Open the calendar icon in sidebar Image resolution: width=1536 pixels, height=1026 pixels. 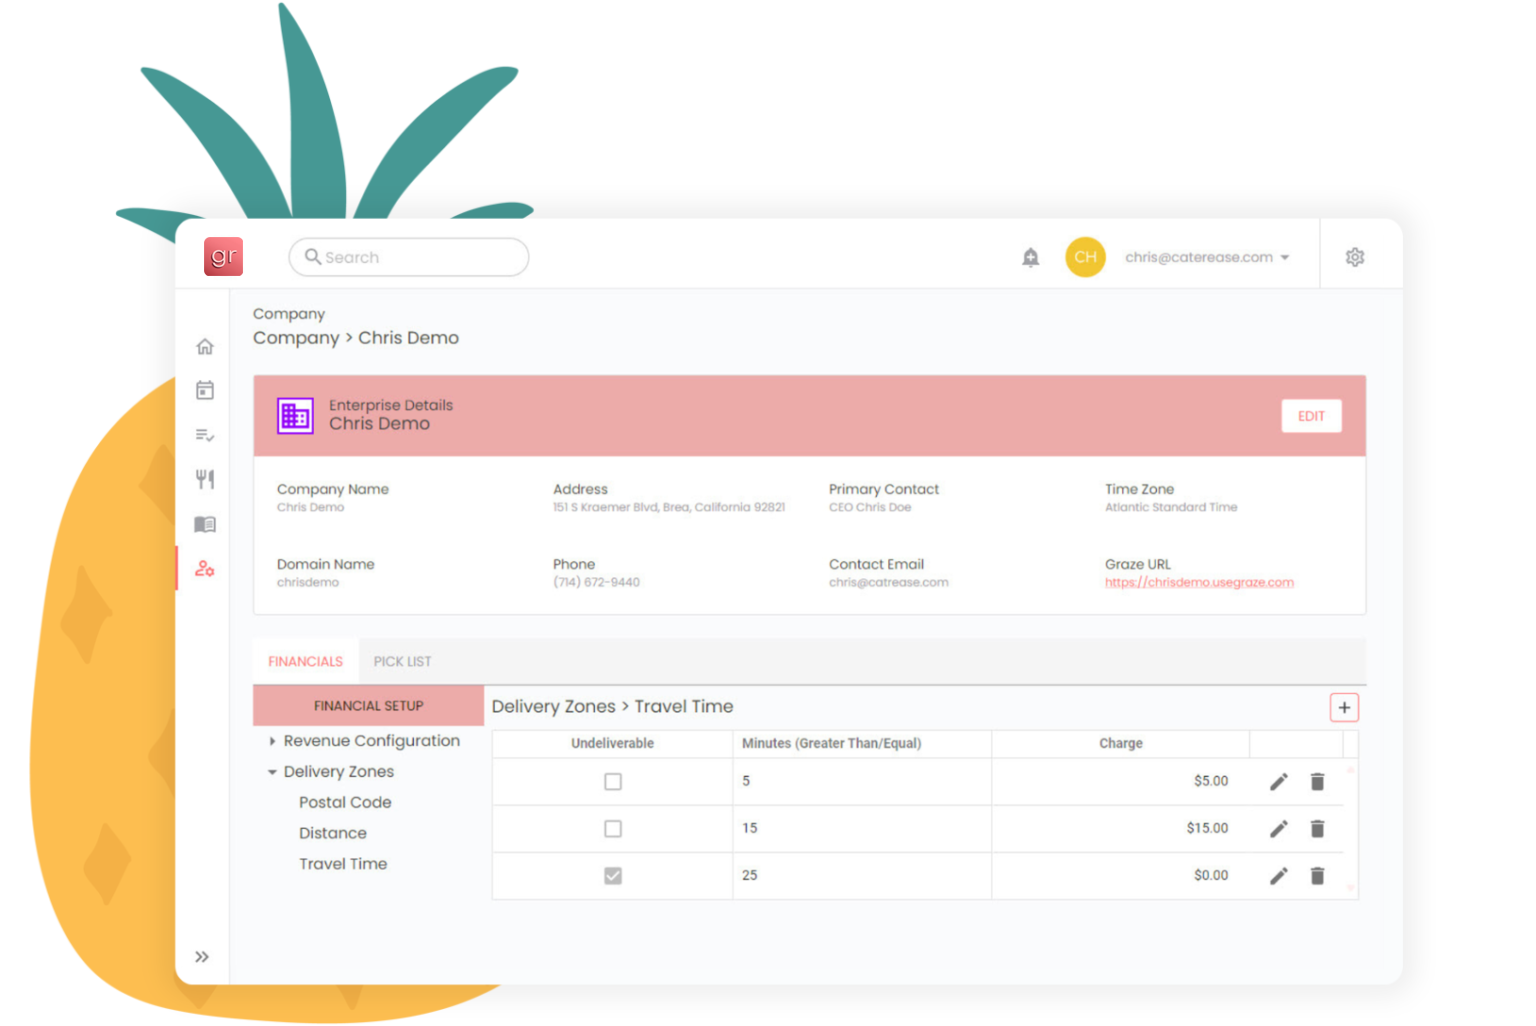point(205,391)
